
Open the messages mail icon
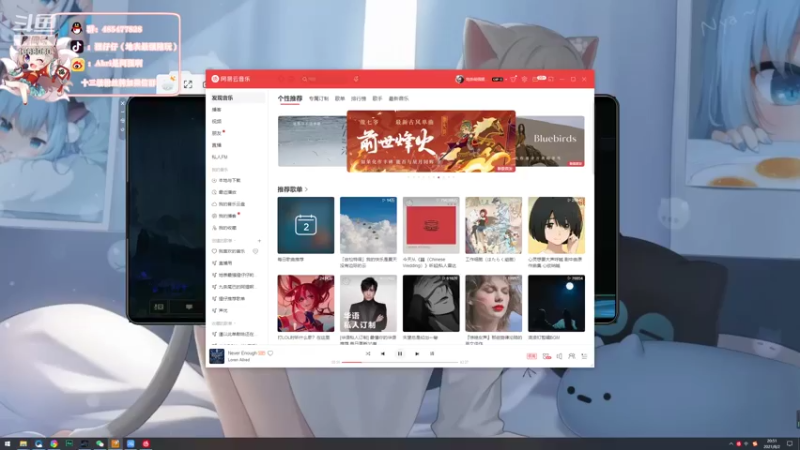click(x=536, y=79)
